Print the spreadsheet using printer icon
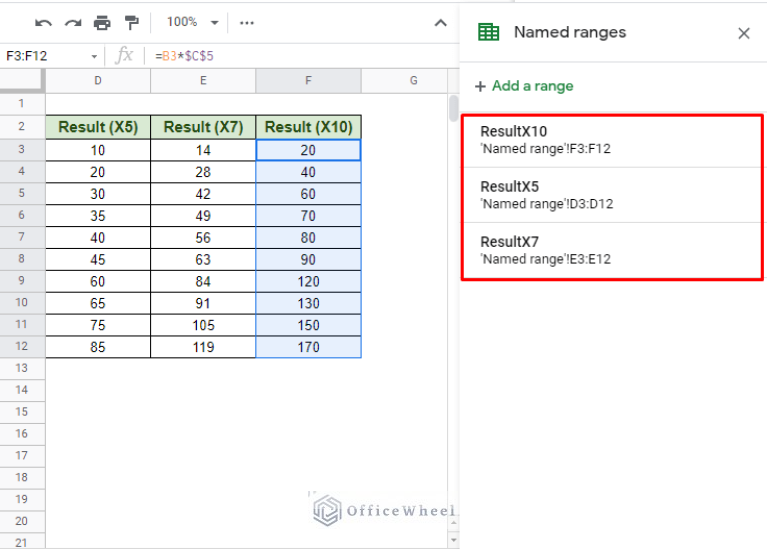Image resolution: width=767 pixels, height=549 pixels. (x=102, y=22)
